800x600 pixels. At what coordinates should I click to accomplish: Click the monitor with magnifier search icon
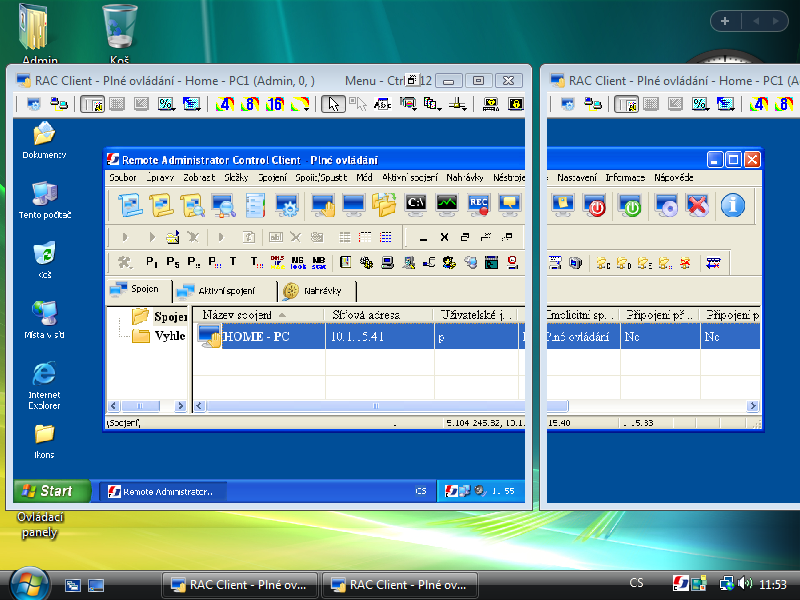[223, 206]
